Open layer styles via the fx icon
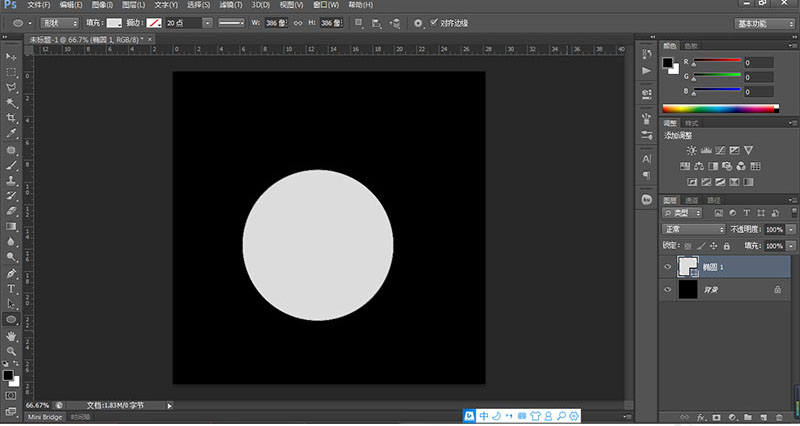 pos(702,416)
